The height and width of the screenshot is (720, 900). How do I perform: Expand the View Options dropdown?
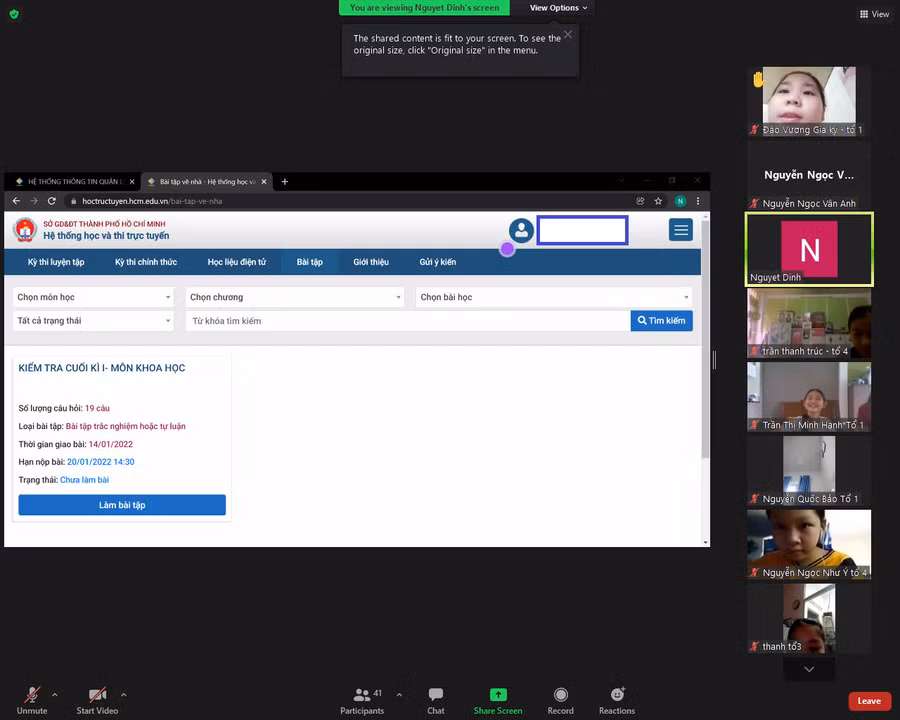pyautogui.click(x=558, y=8)
